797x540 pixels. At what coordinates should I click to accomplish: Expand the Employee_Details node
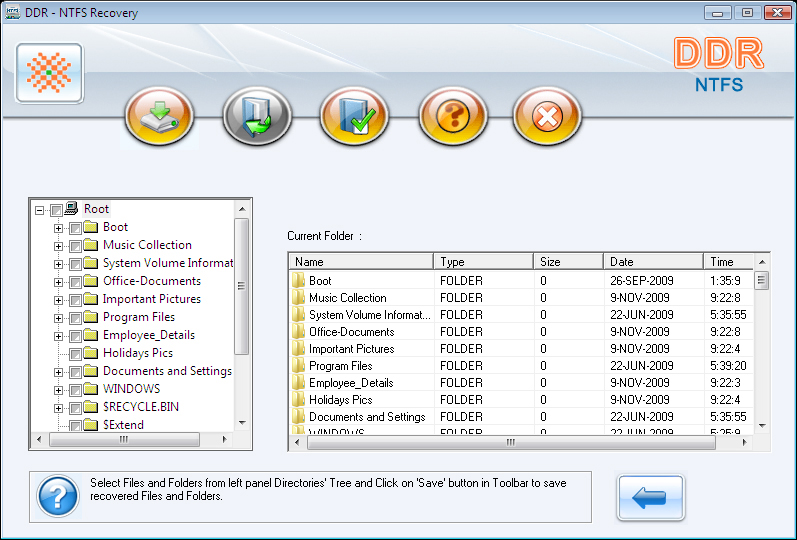pos(58,336)
